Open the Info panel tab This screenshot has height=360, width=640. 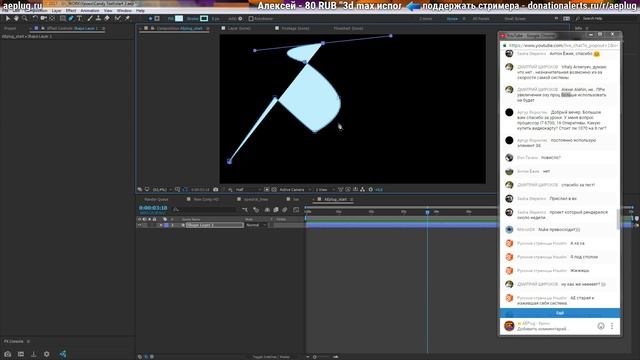point(578,29)
